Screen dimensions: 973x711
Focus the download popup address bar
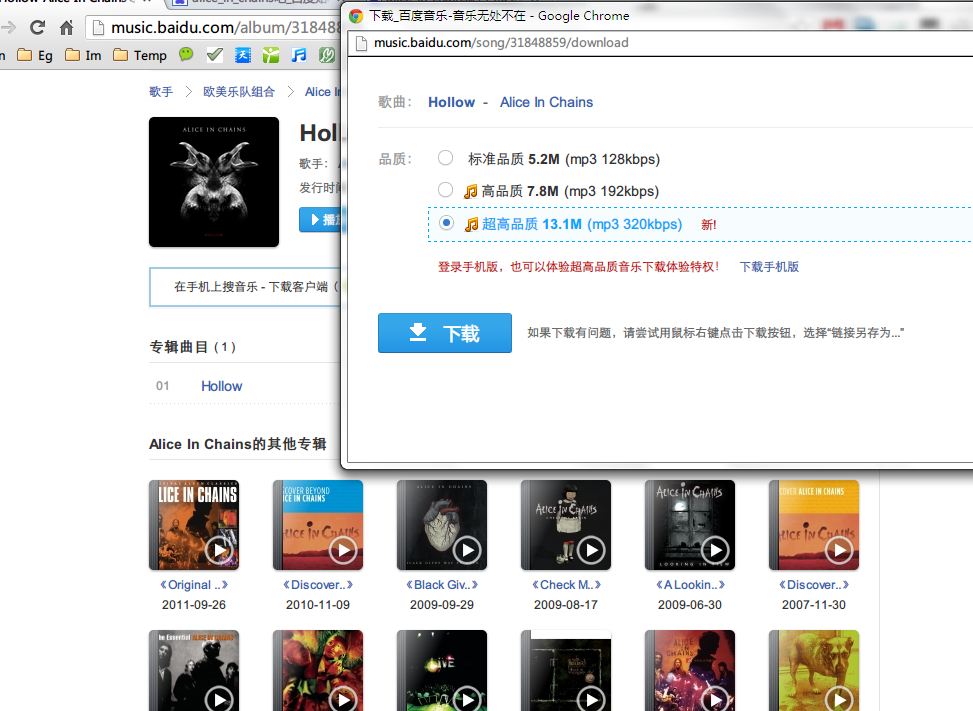click(x=661, y=43)
